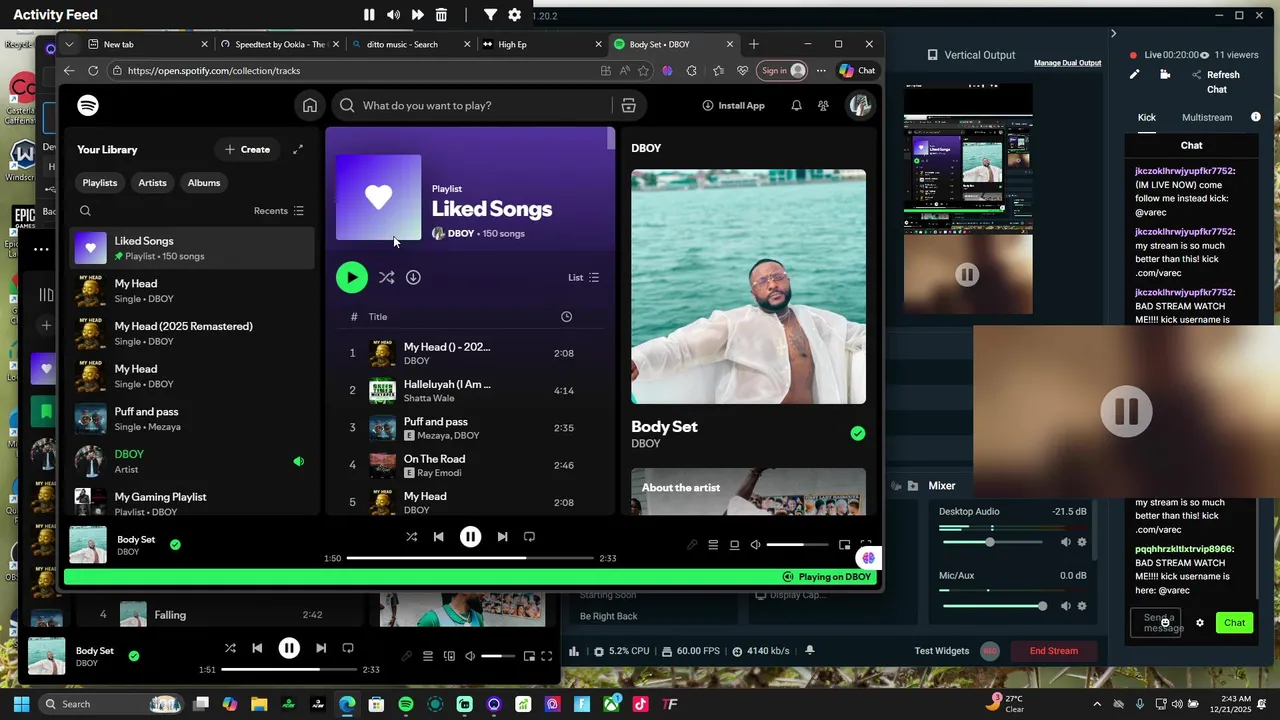Click the Streamlabs camera clip icon
This screenshot has height=720, width=1280.
[1165, 74]
